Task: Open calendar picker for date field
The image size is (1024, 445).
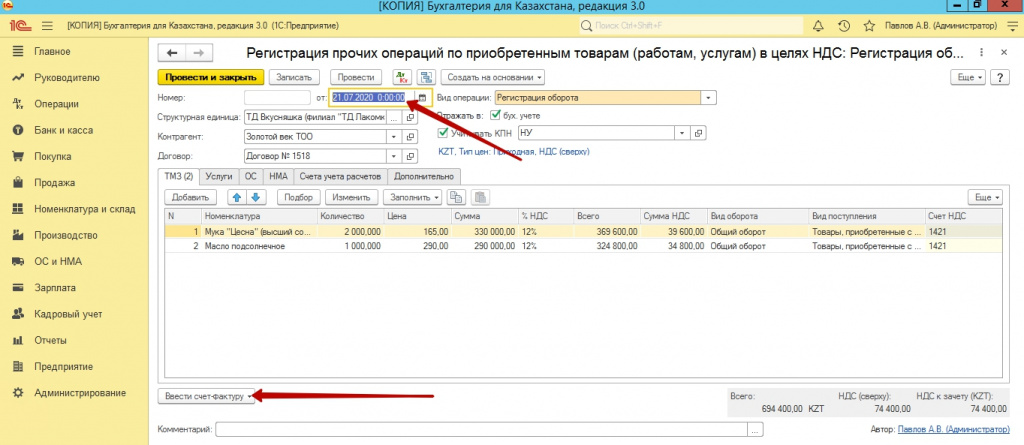Action: point(423,98)
